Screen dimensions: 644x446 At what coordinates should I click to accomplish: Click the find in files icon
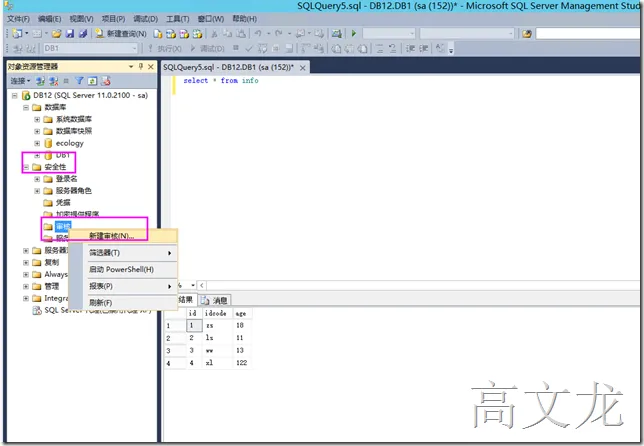coord(527,34)
